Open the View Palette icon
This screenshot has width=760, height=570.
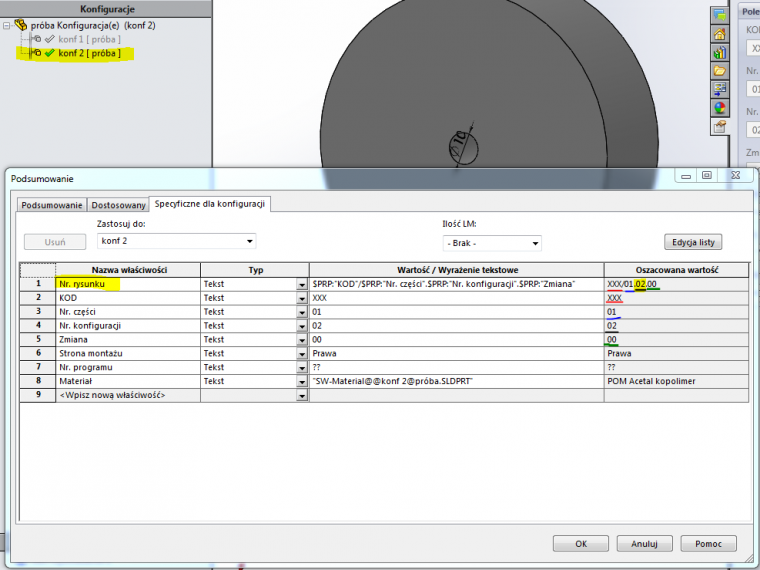[x=720, y=89]
